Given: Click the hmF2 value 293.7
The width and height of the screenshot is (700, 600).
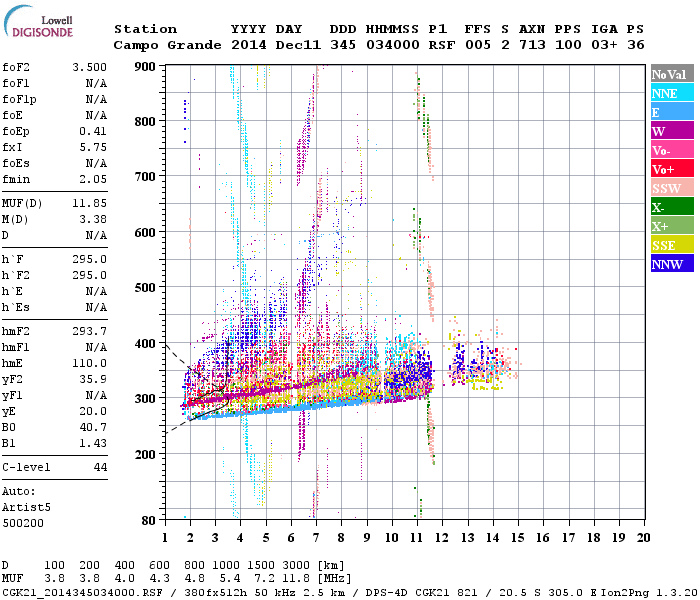Looking at the screenshot, I should click(x=90, y=331).
